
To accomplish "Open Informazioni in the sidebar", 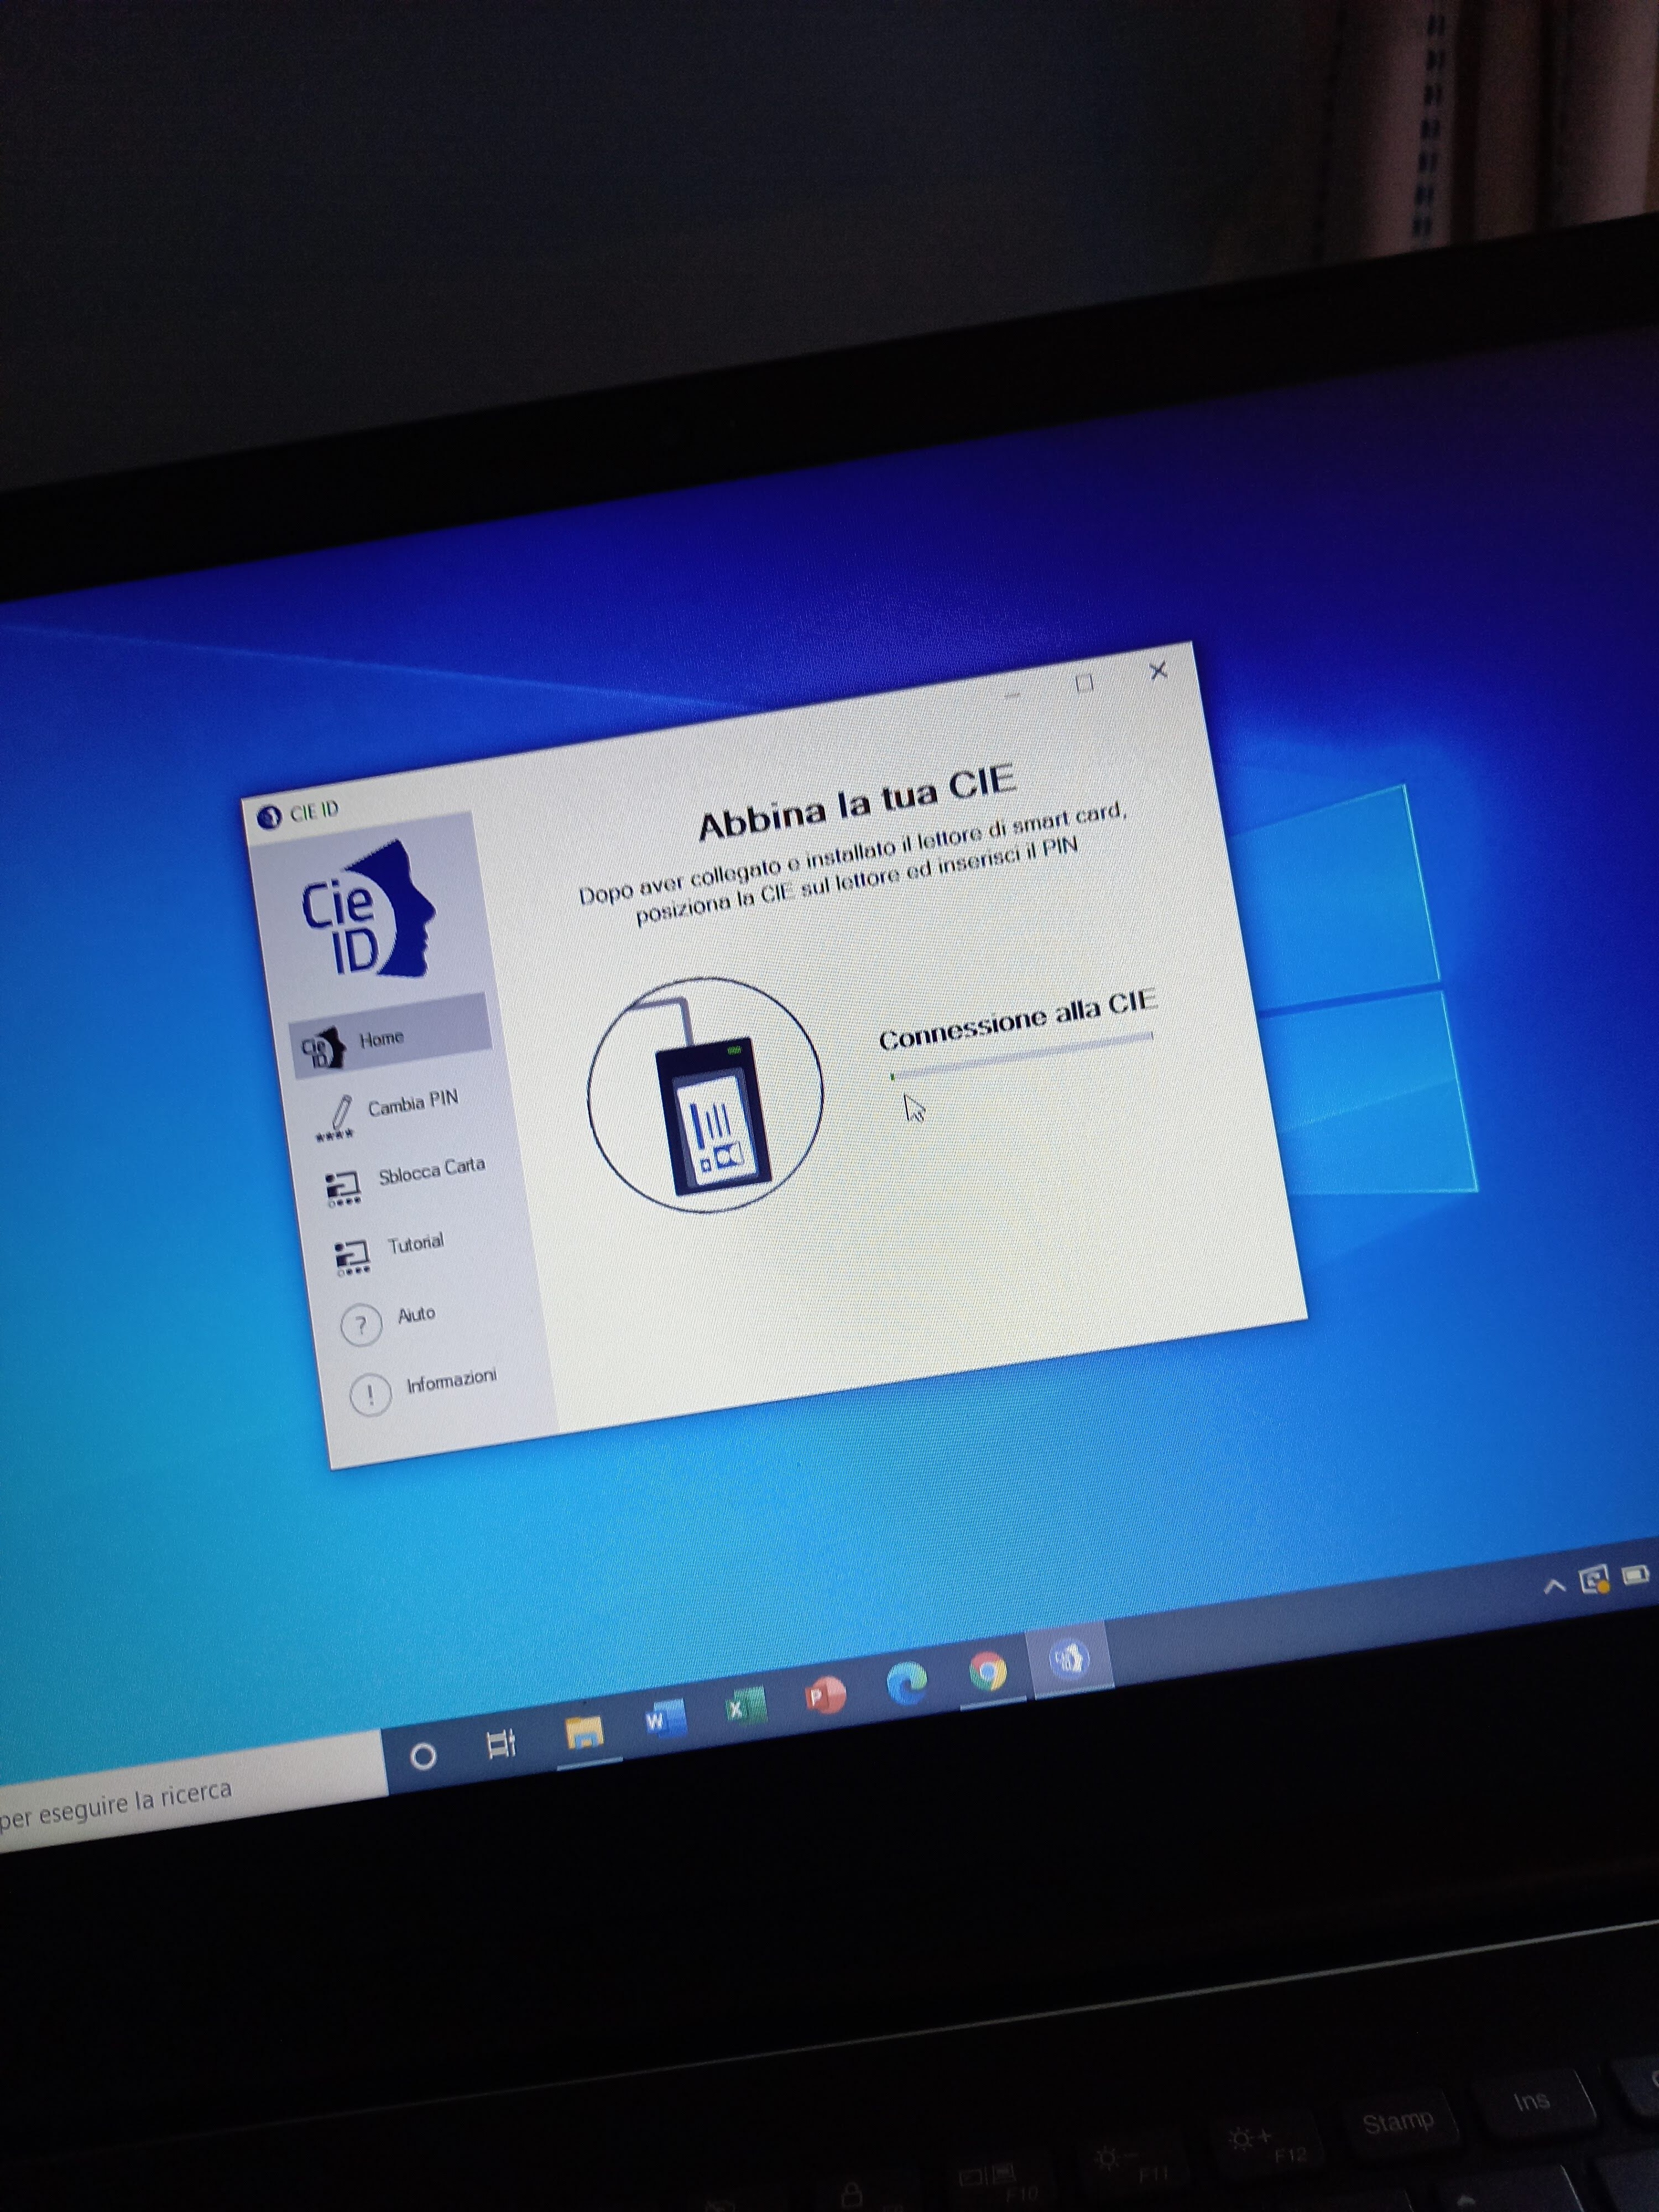I will coord(424,1388).
